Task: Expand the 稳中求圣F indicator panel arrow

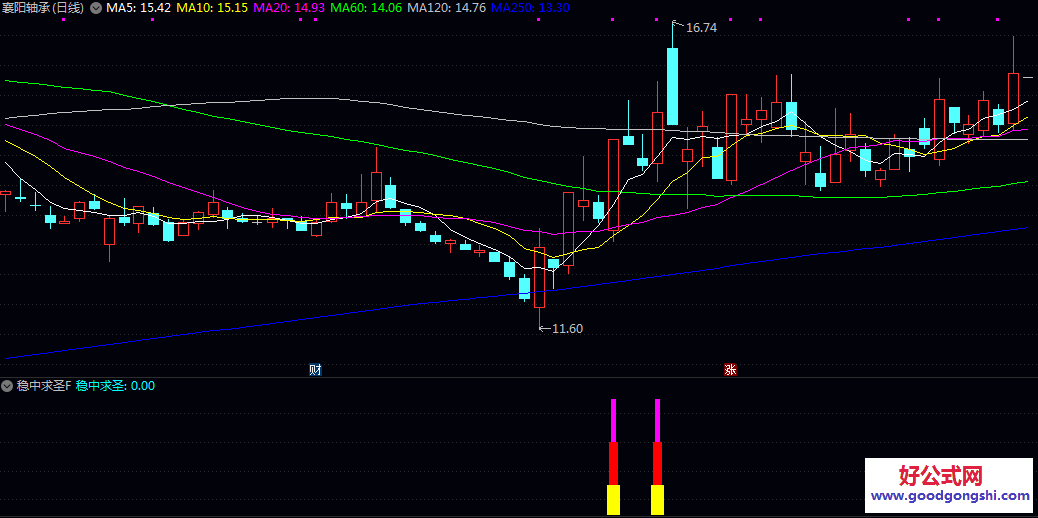Action: tap(7, 386)
